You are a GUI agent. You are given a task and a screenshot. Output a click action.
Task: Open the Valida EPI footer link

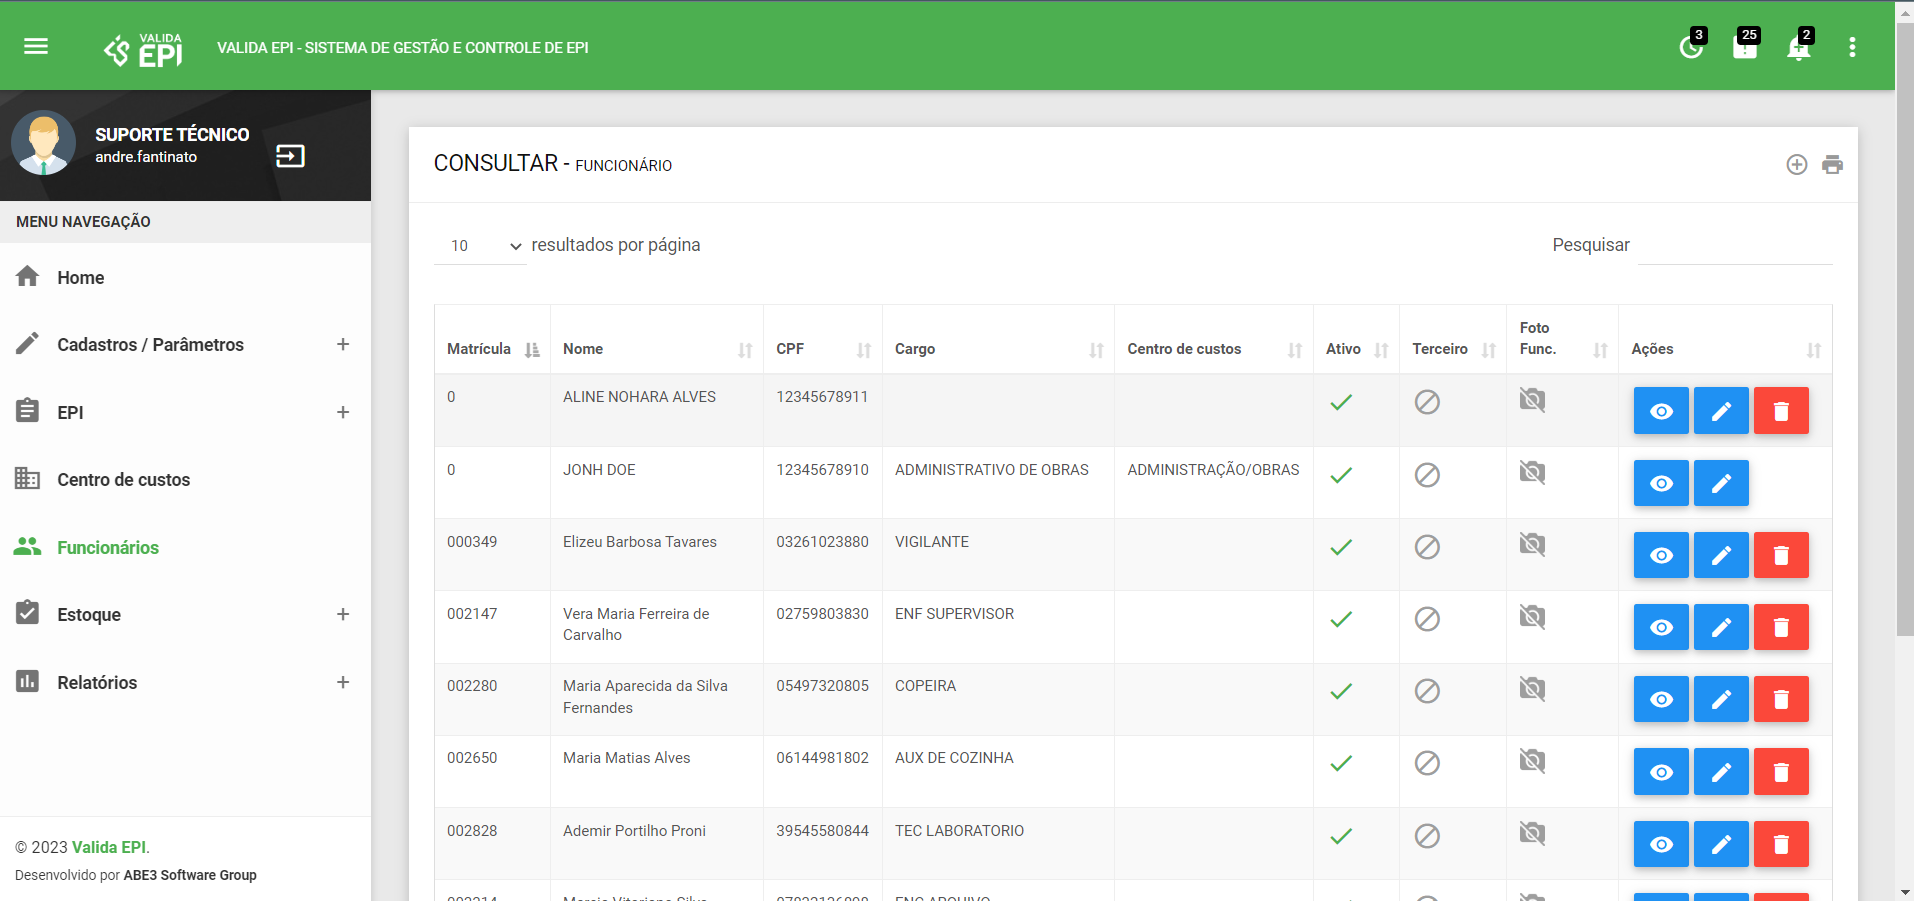coord(109,847)
